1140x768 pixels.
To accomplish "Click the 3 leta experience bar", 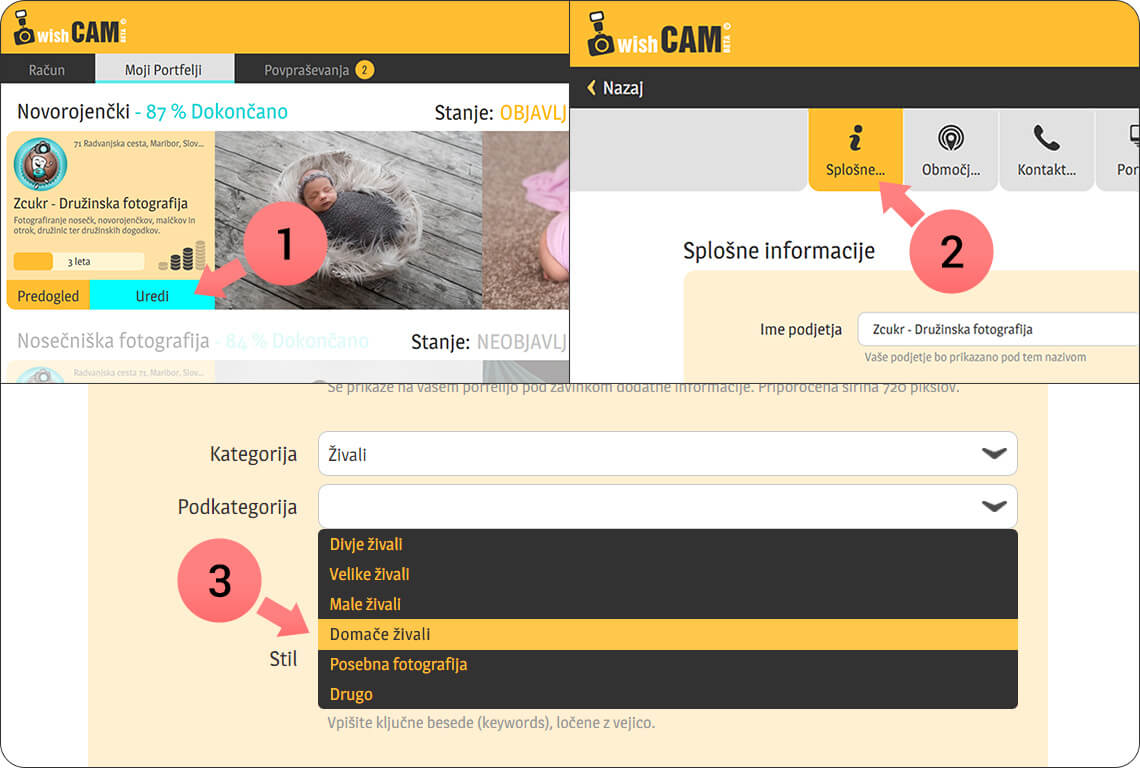I will 78,262.
